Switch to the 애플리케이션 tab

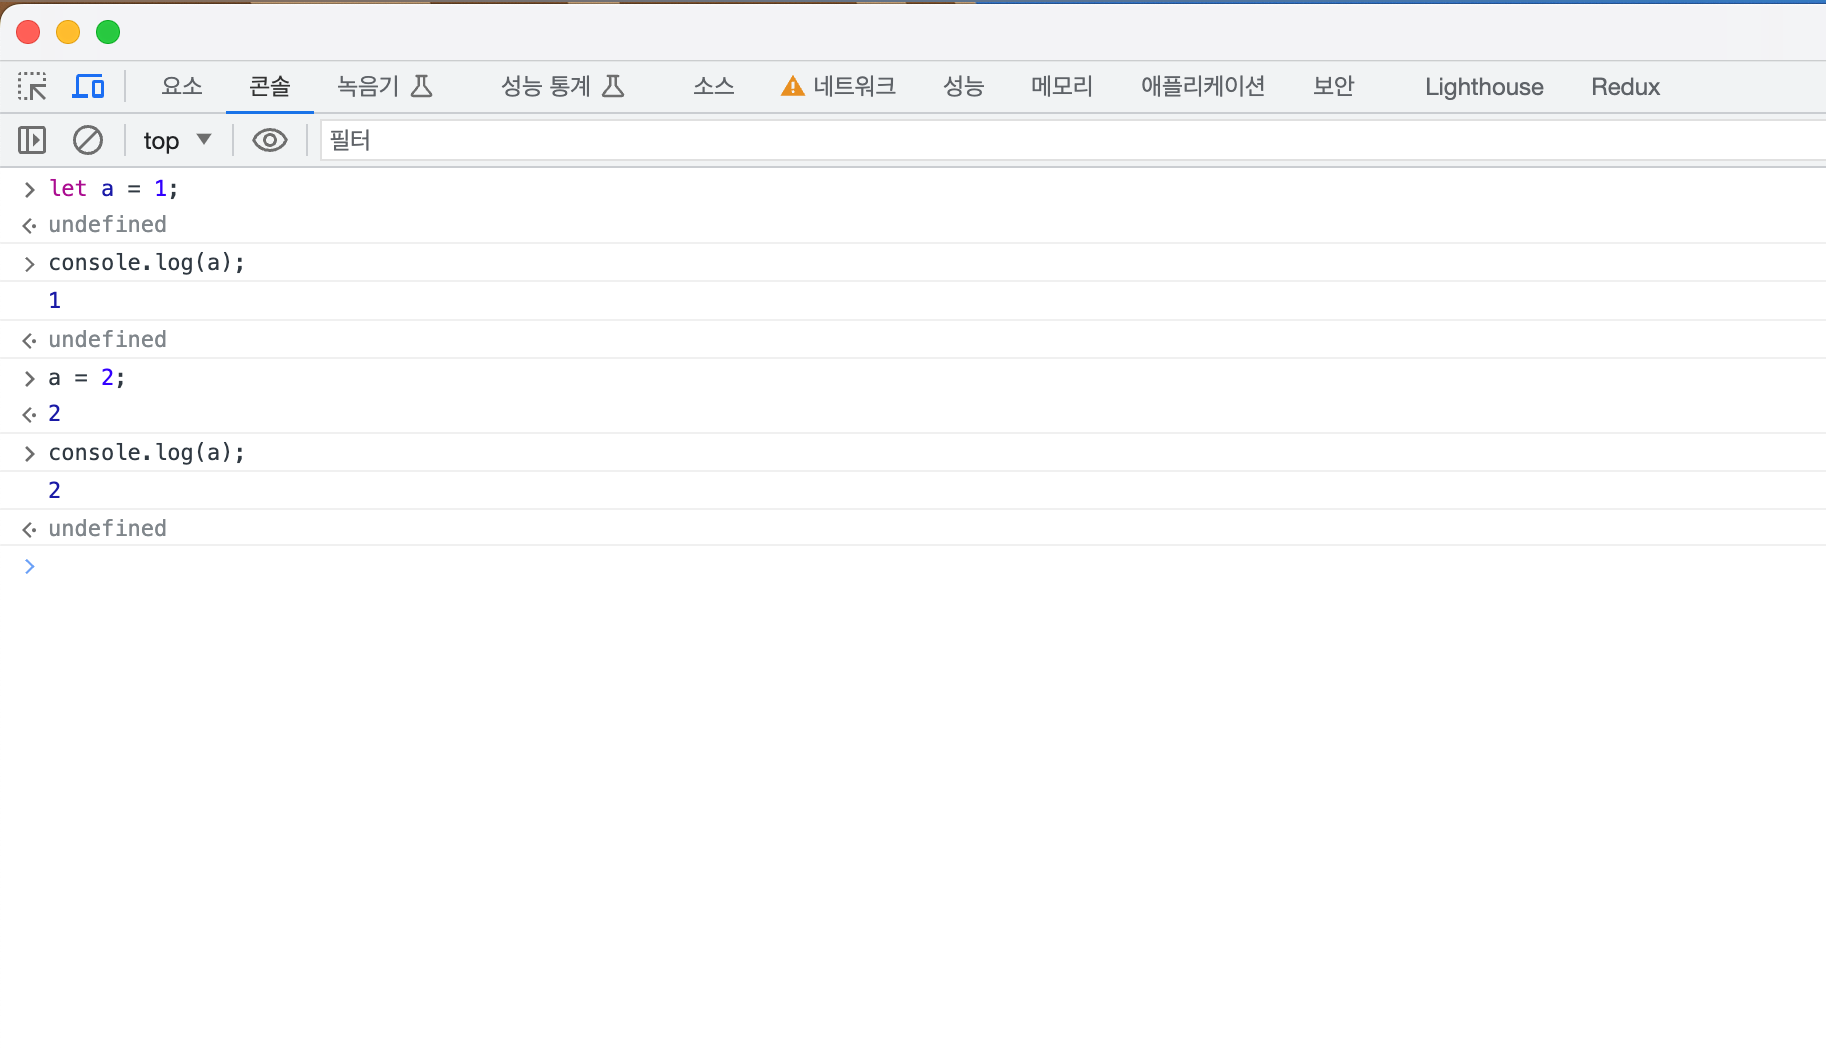coord(1203,86)
